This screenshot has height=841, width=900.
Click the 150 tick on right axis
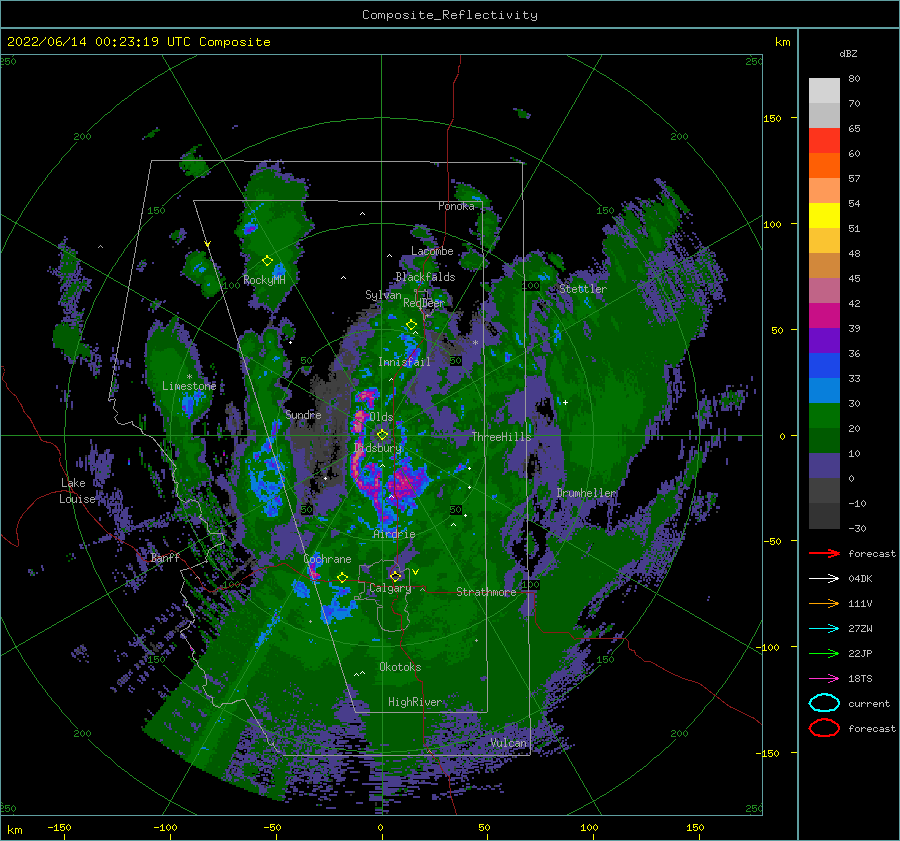click(x=772, y=118)
